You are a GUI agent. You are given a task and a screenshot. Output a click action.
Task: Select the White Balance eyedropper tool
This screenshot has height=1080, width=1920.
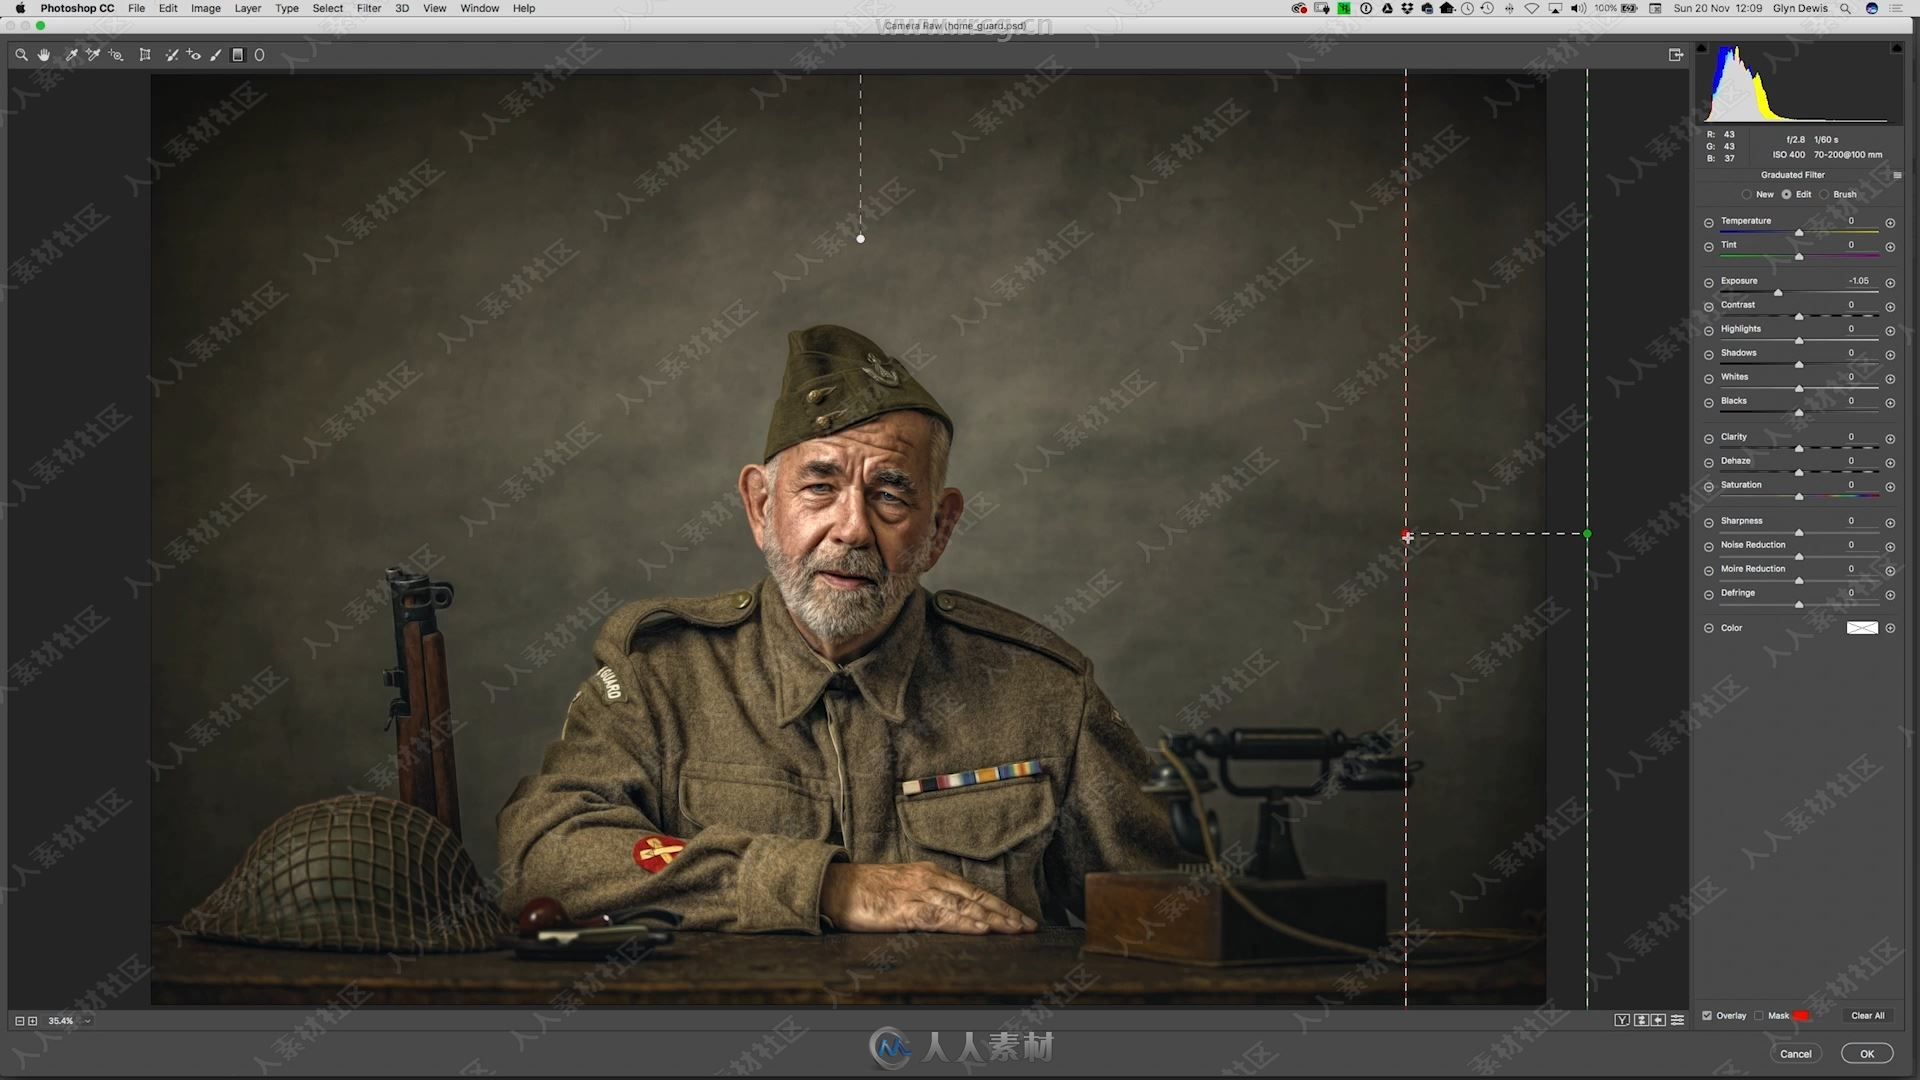[71, 55]
